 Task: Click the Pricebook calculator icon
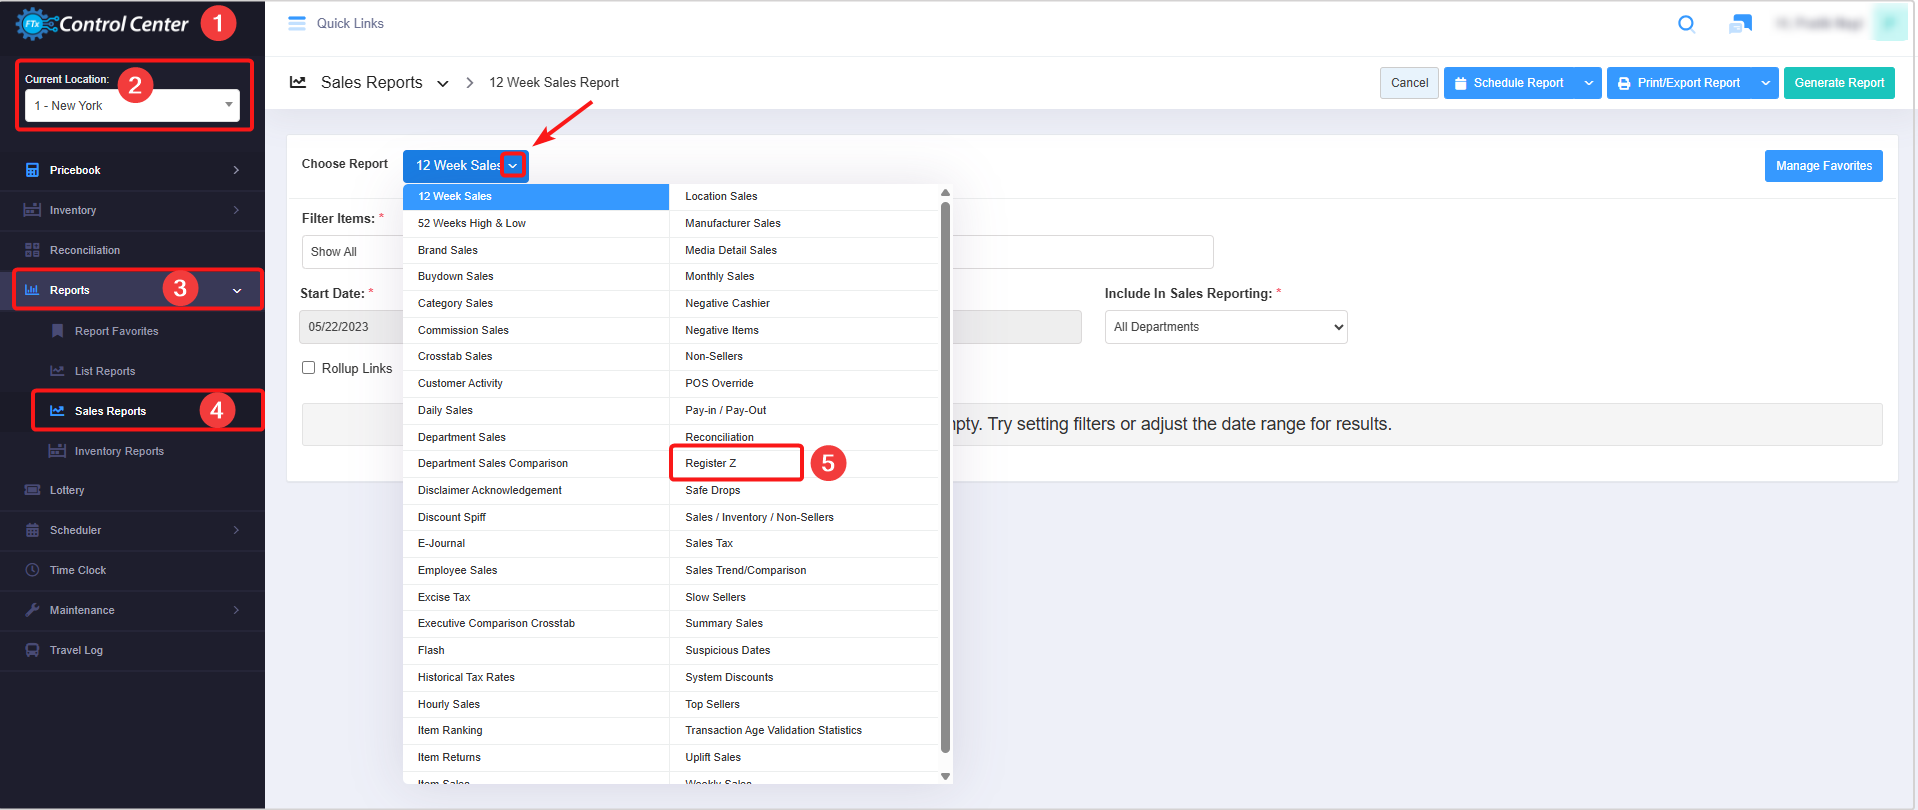coord(32,170)
